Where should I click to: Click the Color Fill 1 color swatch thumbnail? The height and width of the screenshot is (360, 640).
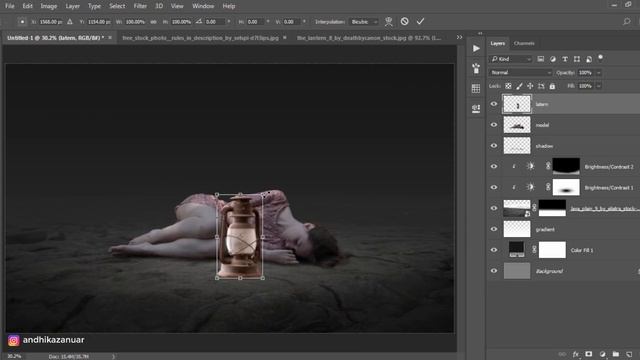click(517, 250)
